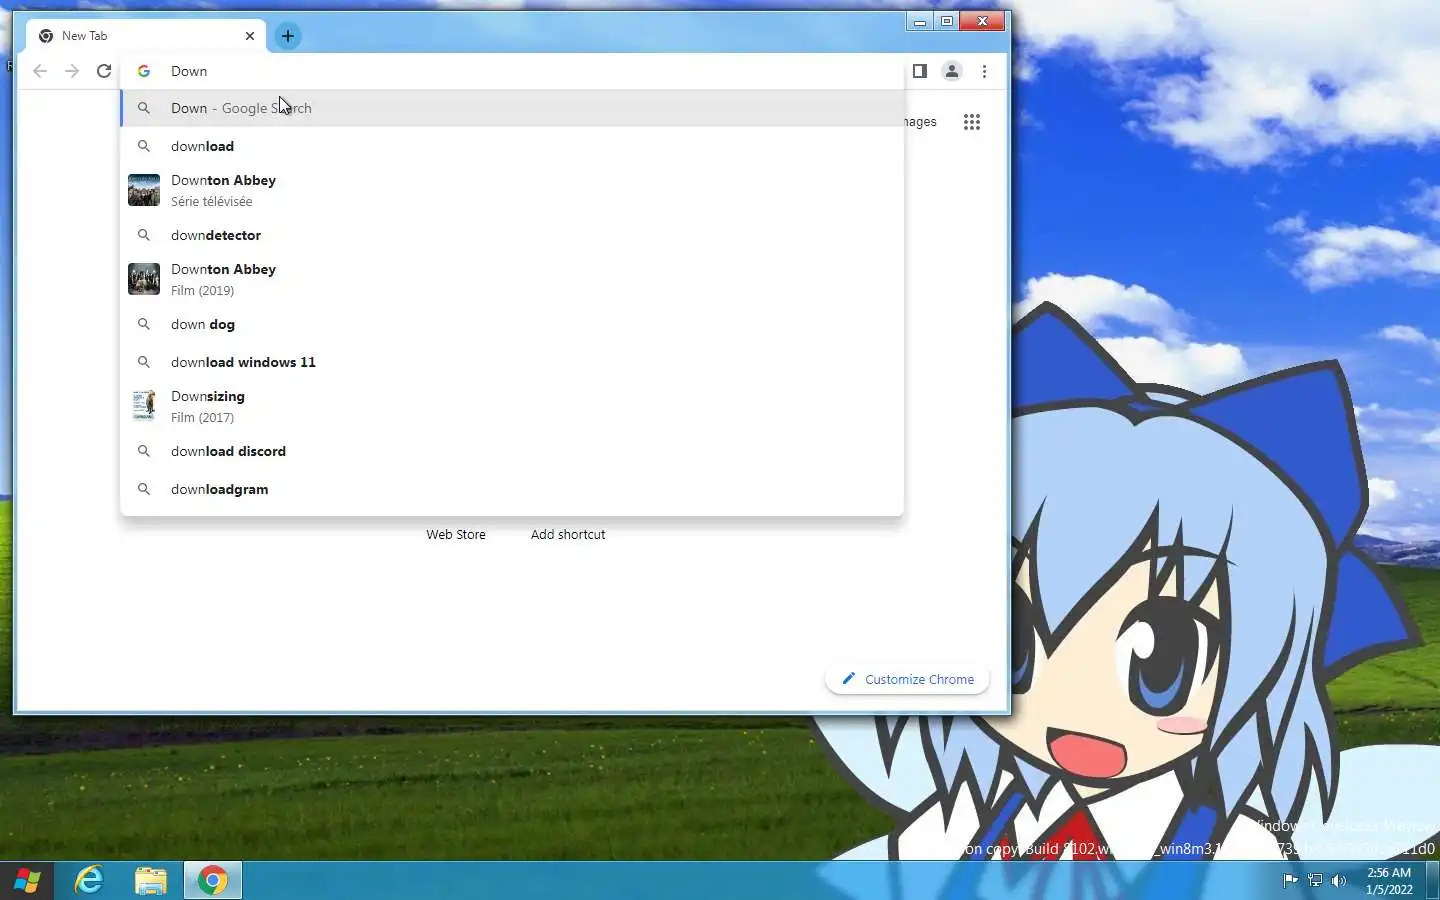Click the Downsizing film poster thumbnail
The height and width of the screenshot is (900, 1440).
144,406
